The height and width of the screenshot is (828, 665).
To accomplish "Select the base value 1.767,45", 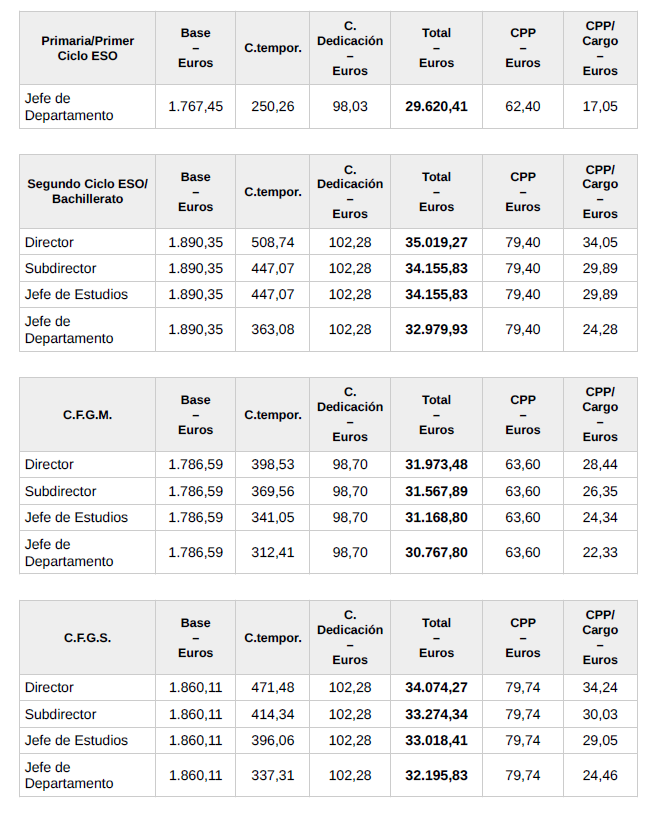I will point(195,106).
